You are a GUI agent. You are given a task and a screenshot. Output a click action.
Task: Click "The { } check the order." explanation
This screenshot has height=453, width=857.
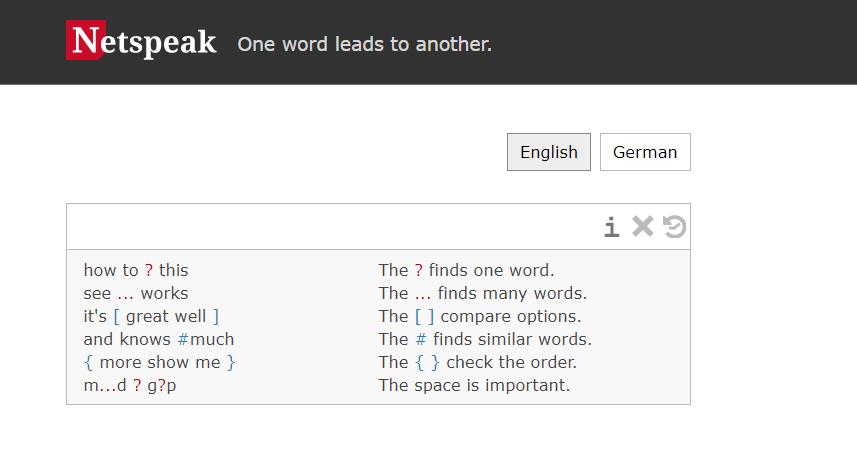point(477,362)
